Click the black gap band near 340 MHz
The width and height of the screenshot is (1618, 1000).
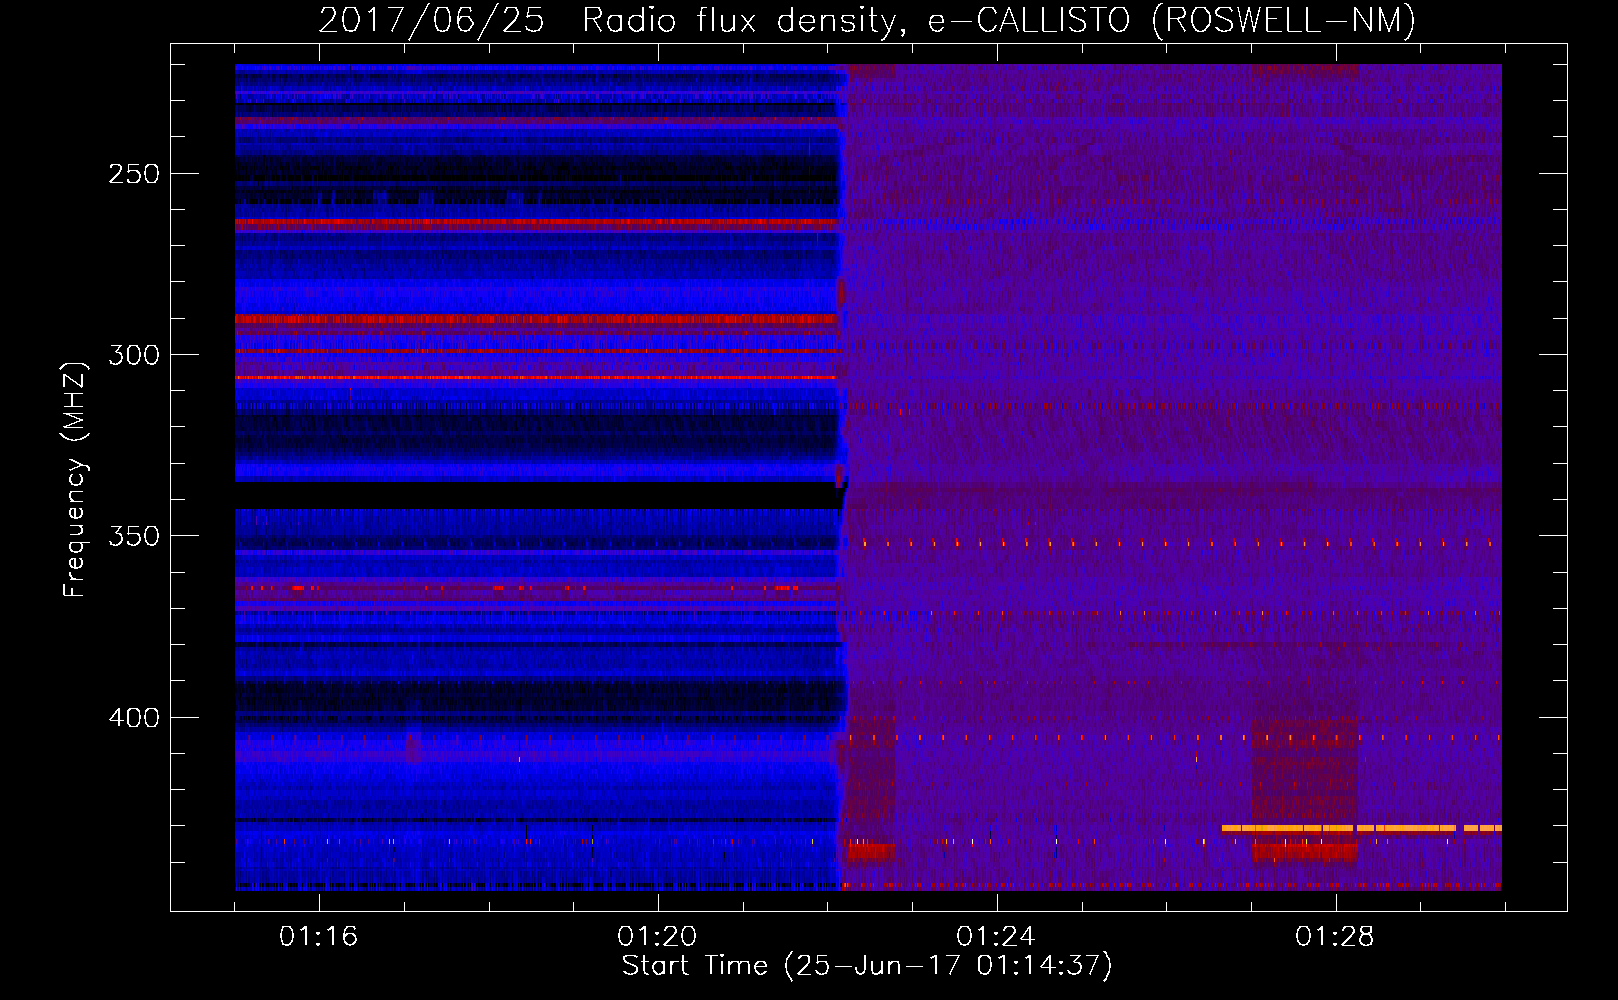[x=540, y=496]
